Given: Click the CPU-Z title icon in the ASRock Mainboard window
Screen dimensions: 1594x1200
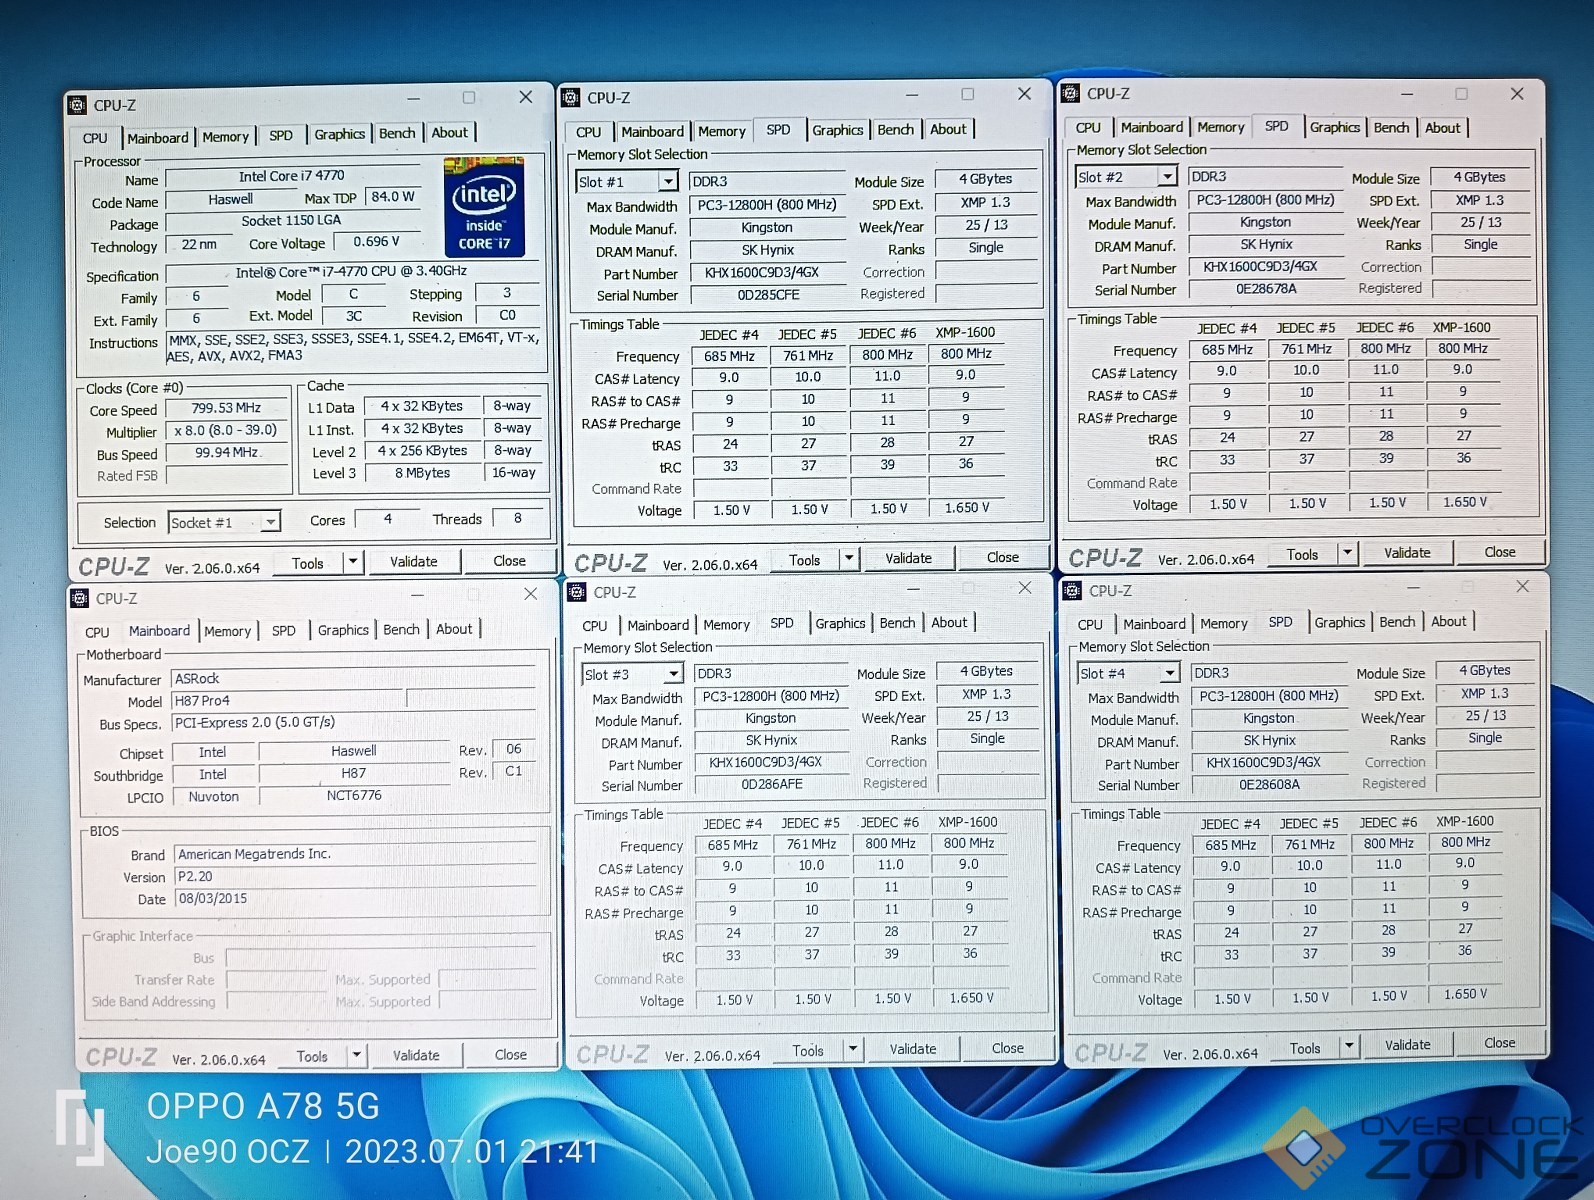Looking at the screenshot, I should pyautogui.click(x=79, y=598).
